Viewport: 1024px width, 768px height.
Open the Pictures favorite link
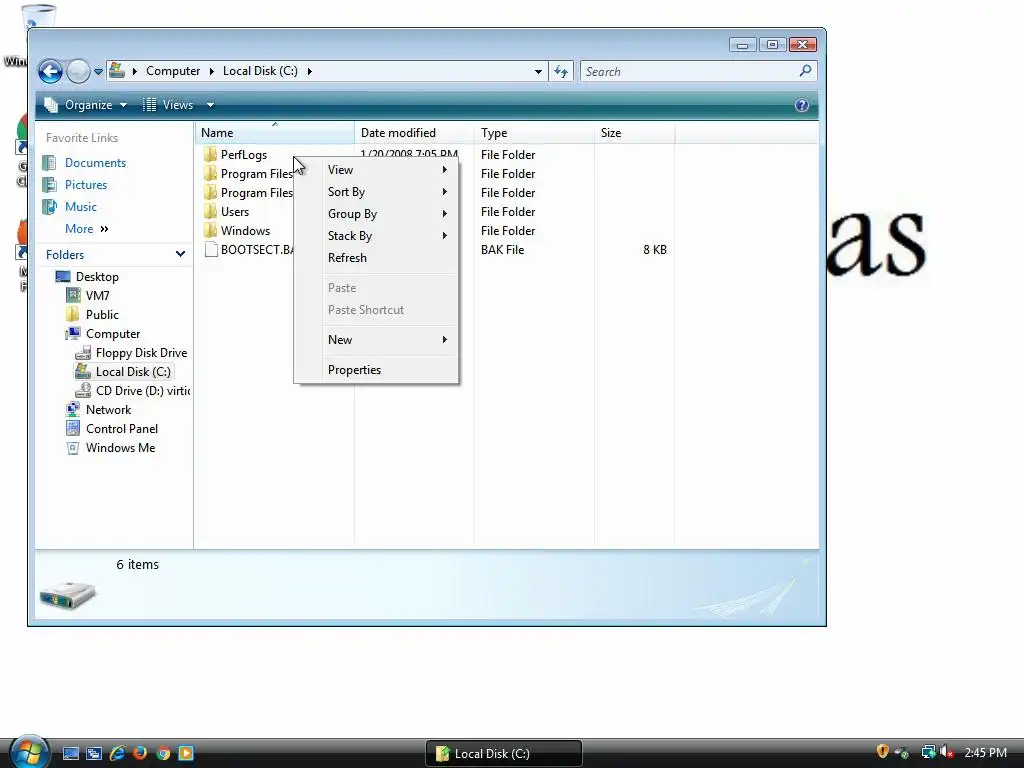[x=86, y=185]
